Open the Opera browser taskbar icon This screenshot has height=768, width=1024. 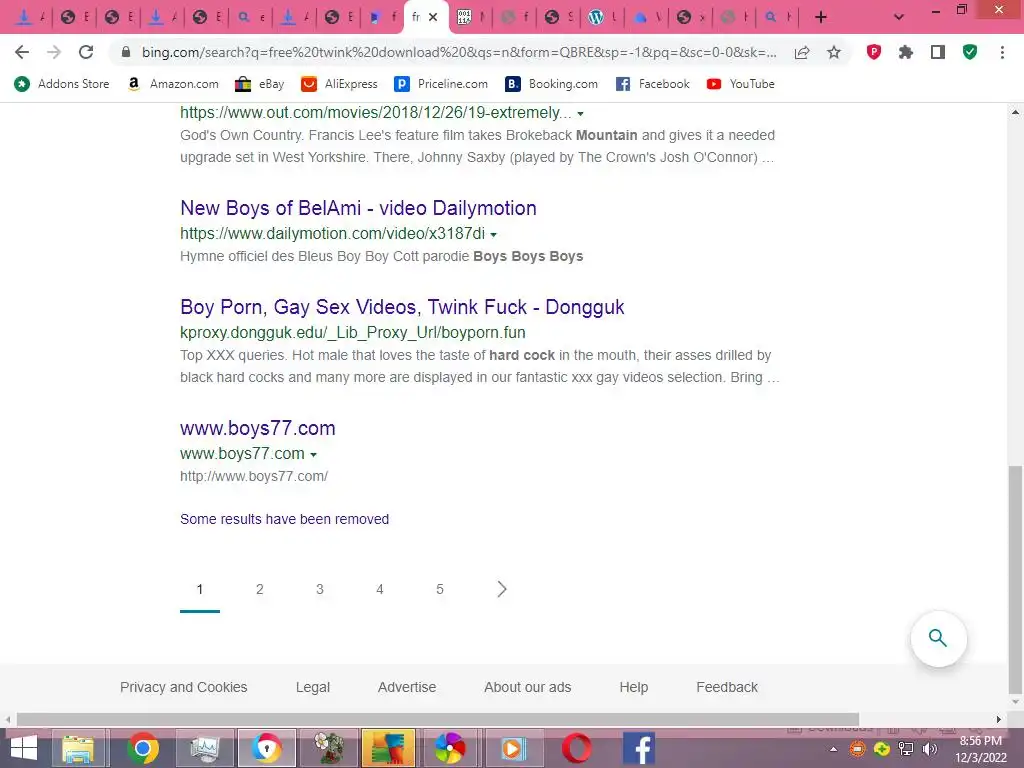[x=576, y=748]
